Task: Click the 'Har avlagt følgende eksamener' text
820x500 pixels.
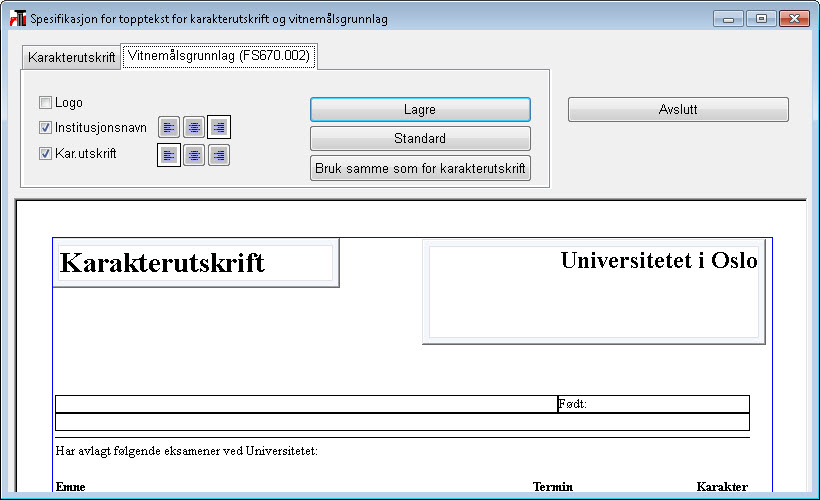Action: click(187, 451)
